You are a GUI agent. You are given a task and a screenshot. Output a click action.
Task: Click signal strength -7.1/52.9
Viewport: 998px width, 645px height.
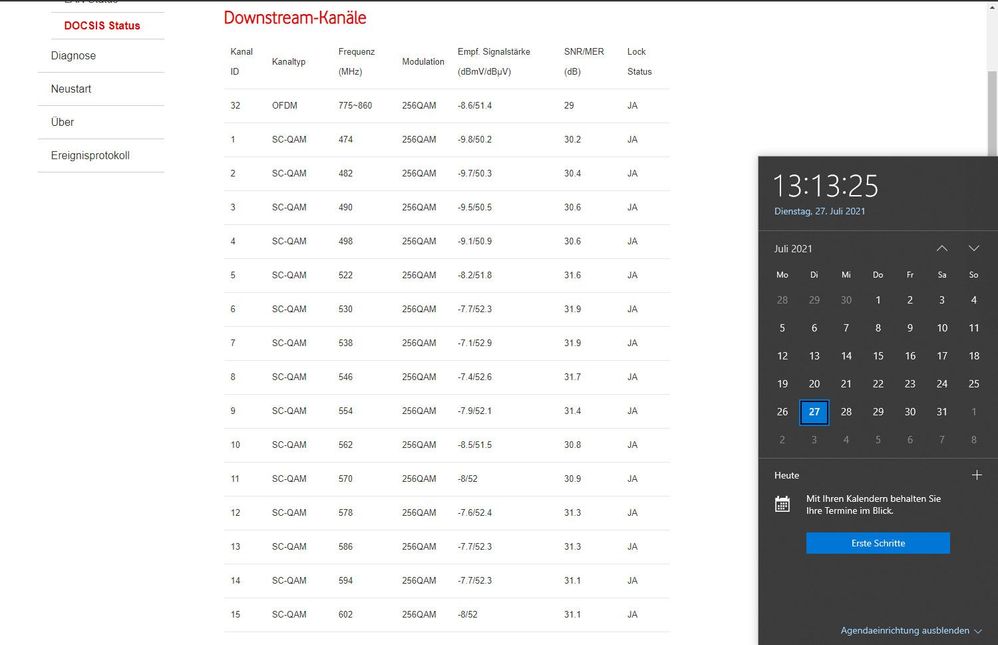click(x=474, y=343)
